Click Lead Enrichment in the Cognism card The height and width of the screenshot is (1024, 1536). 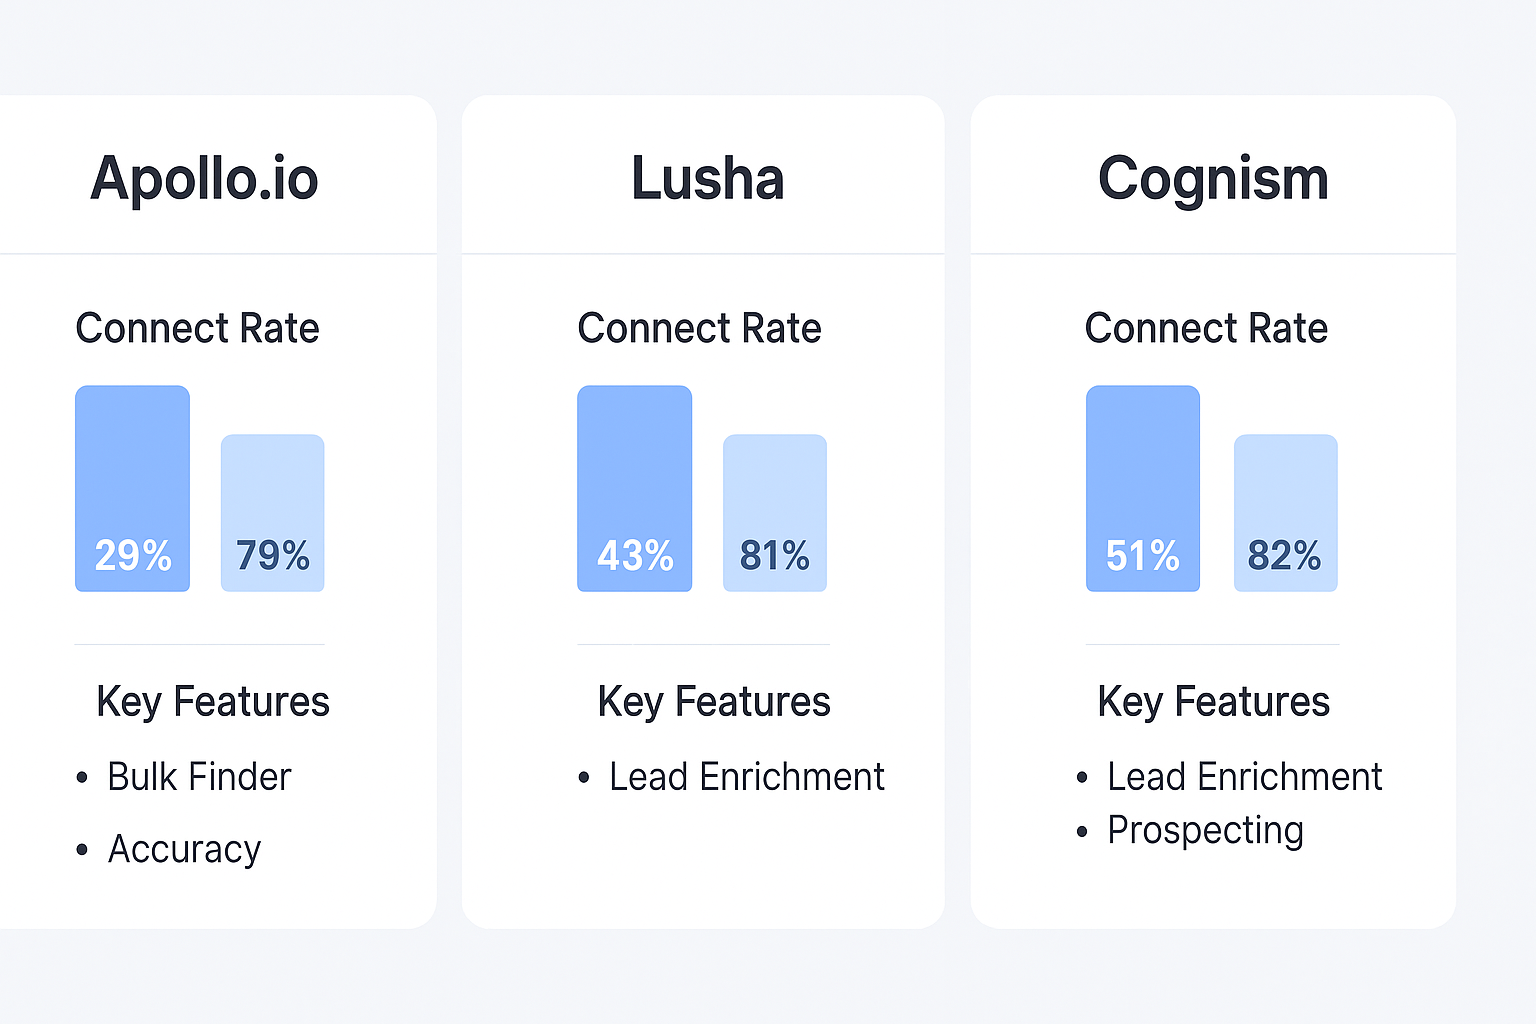pos(1244,777)
